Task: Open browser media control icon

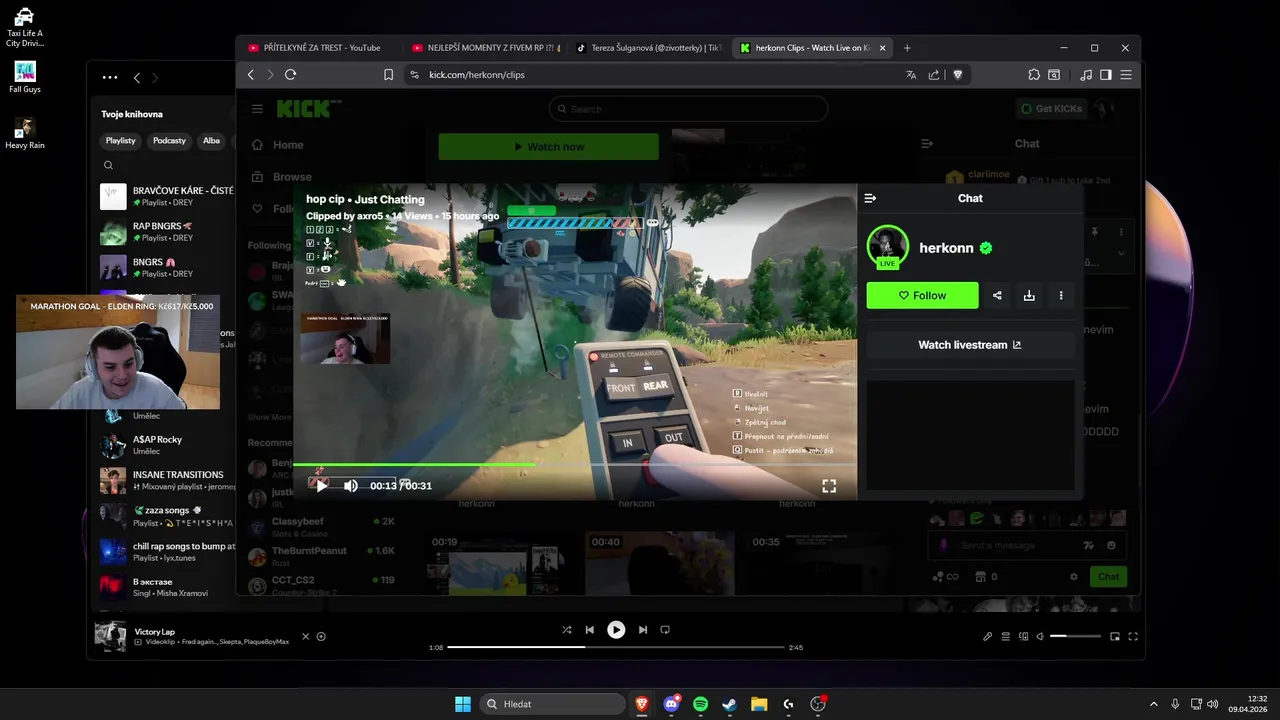Action: tap(1087, 75)
